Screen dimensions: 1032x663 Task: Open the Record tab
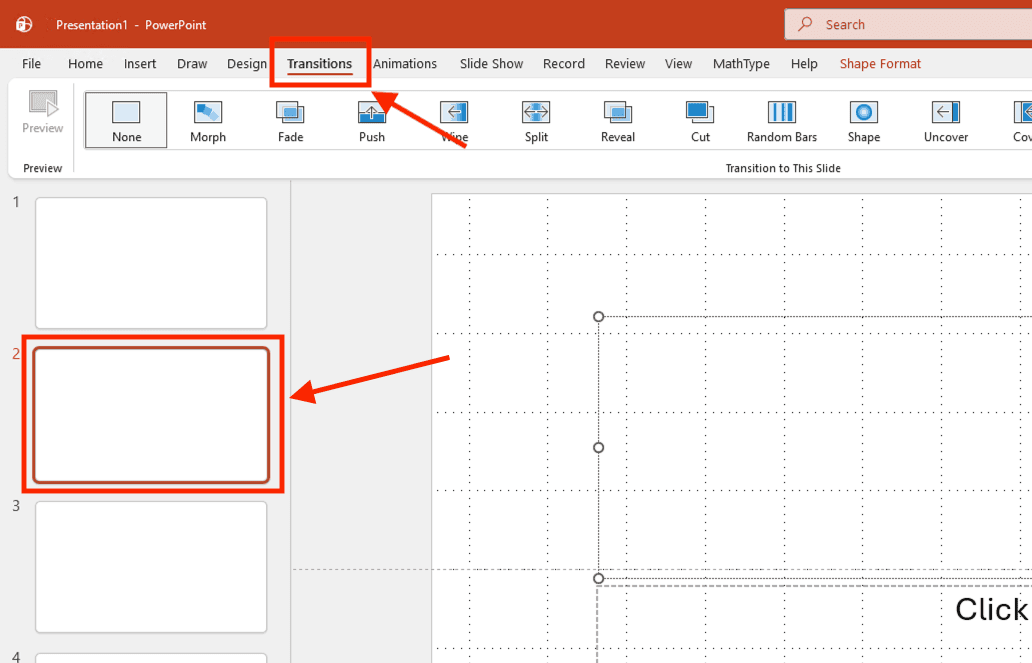[563, 64]
